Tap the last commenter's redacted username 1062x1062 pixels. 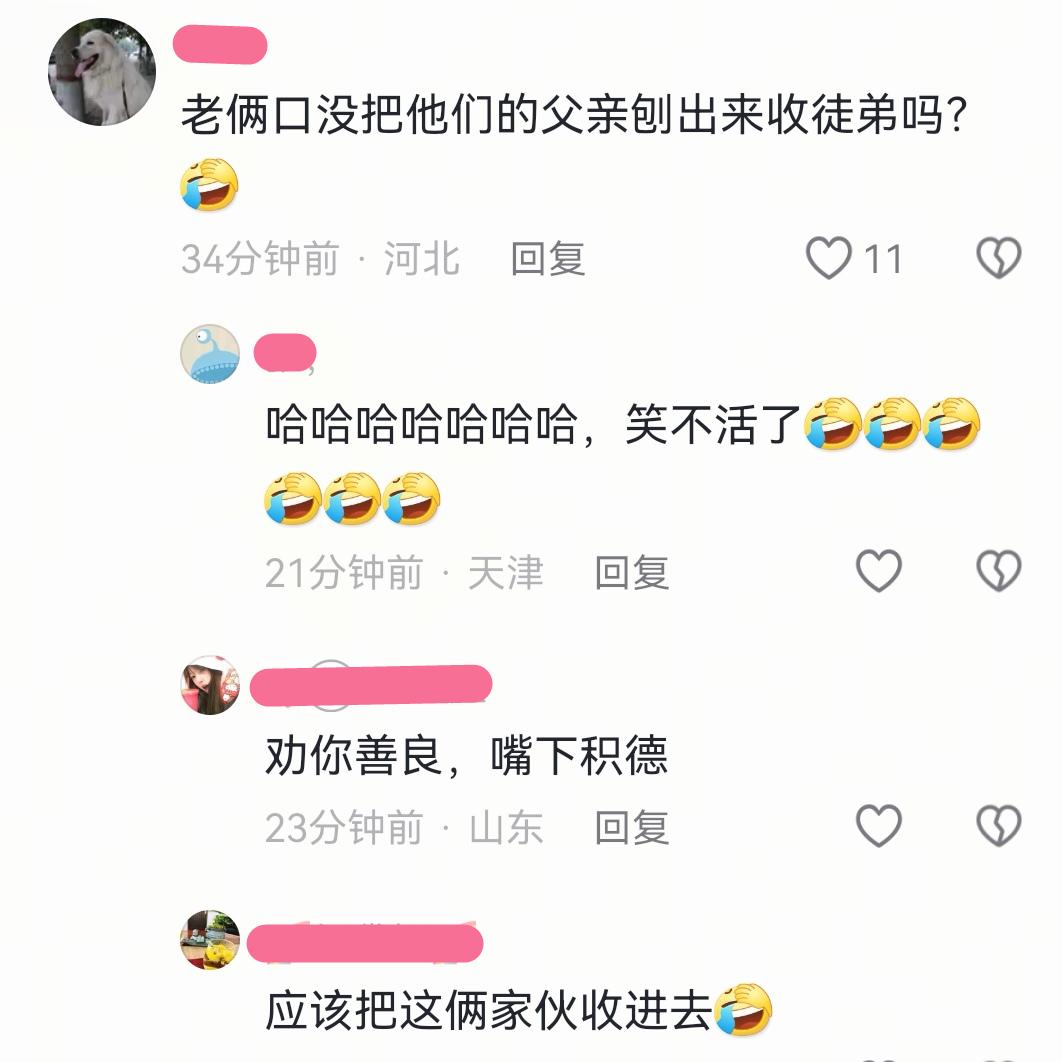[x=365, y=943]
